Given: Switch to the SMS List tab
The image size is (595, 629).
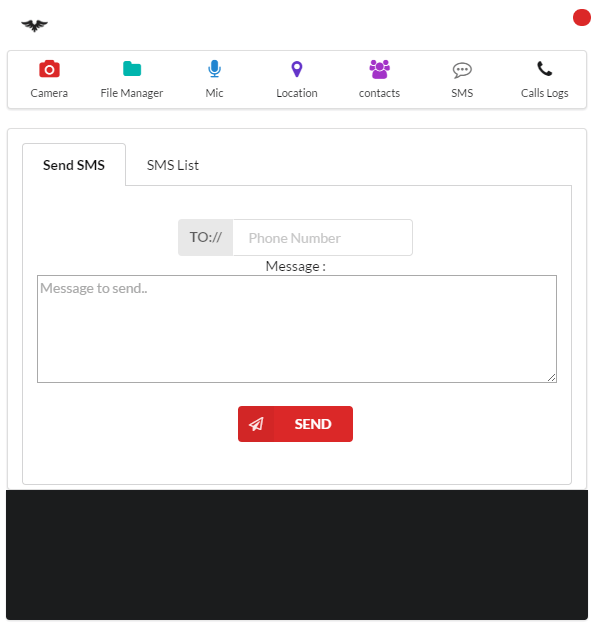Looking at the screenshot, I should coord(173,165).
